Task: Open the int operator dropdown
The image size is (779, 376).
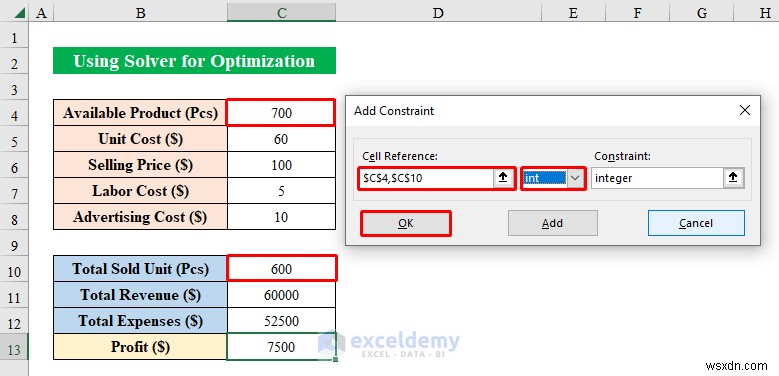Action: (575, 178)
